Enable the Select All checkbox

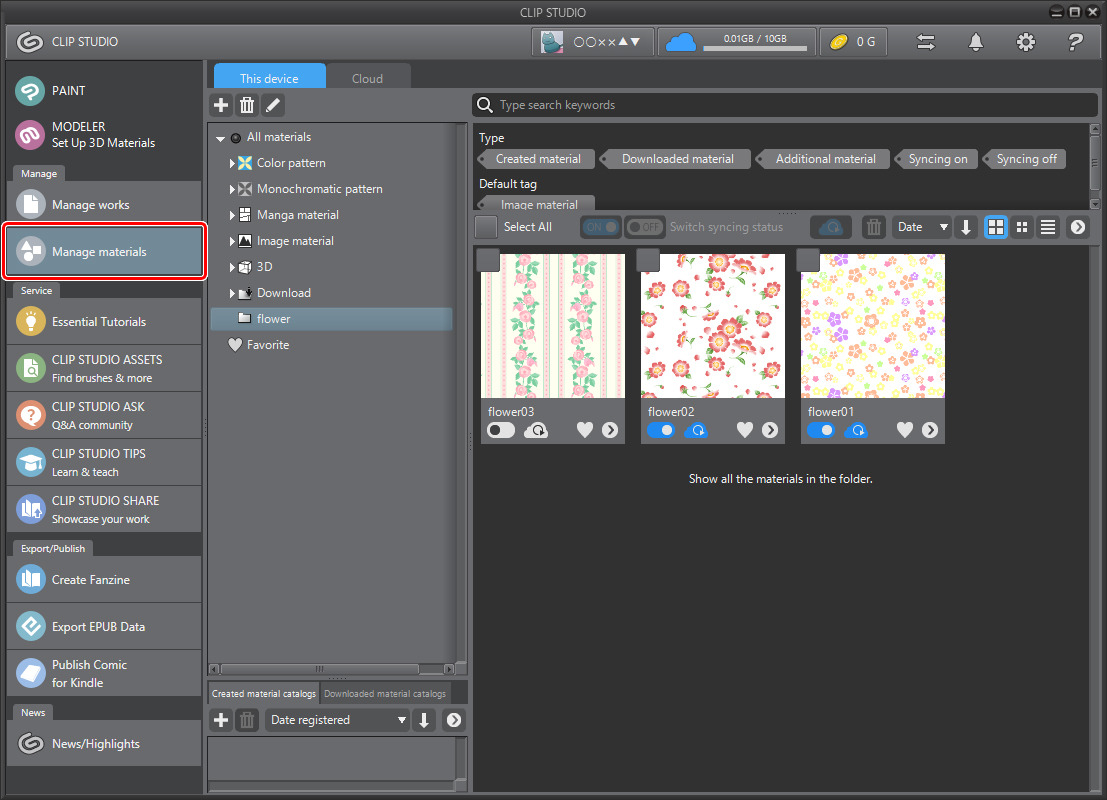[486, 227]
